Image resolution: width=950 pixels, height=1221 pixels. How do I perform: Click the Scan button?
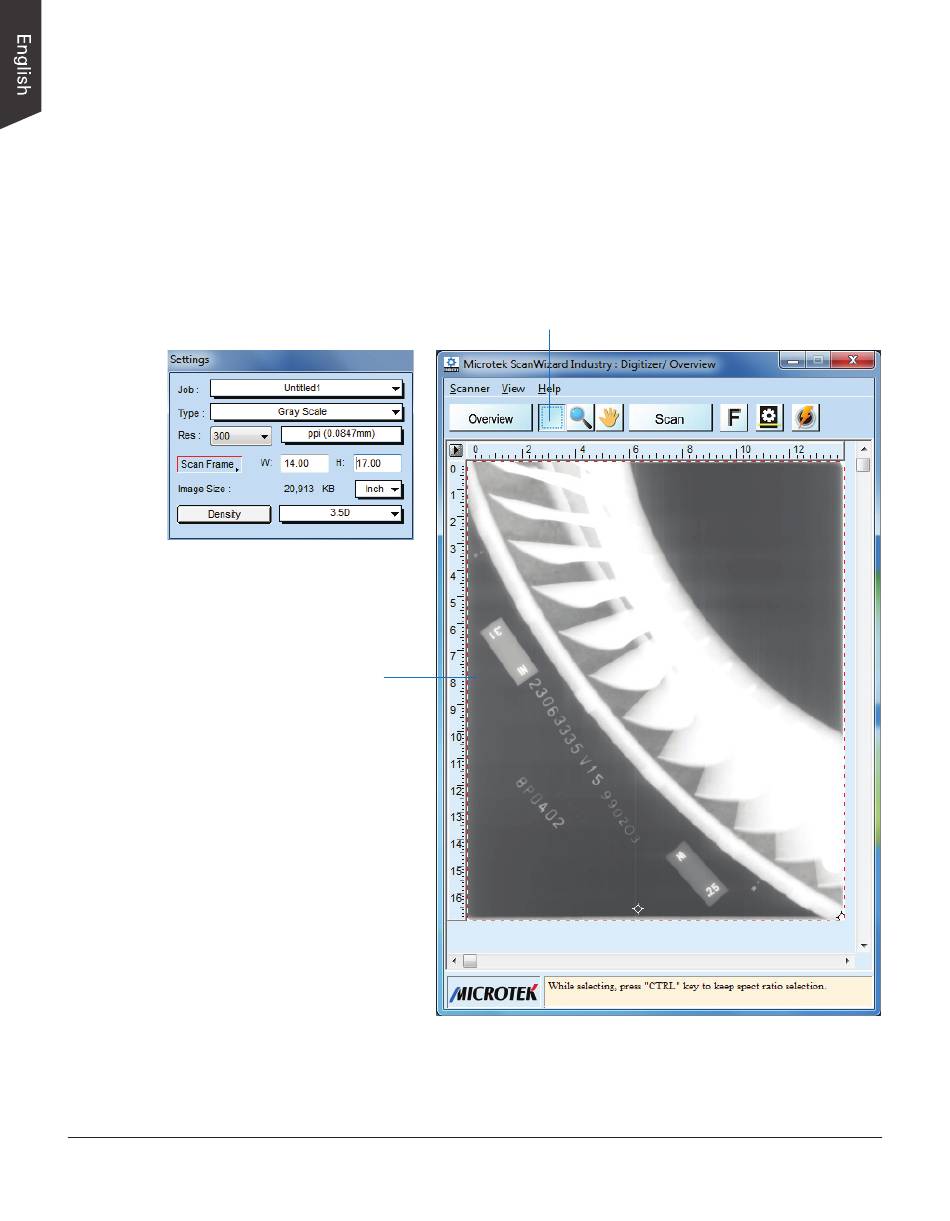coord(670,419)
